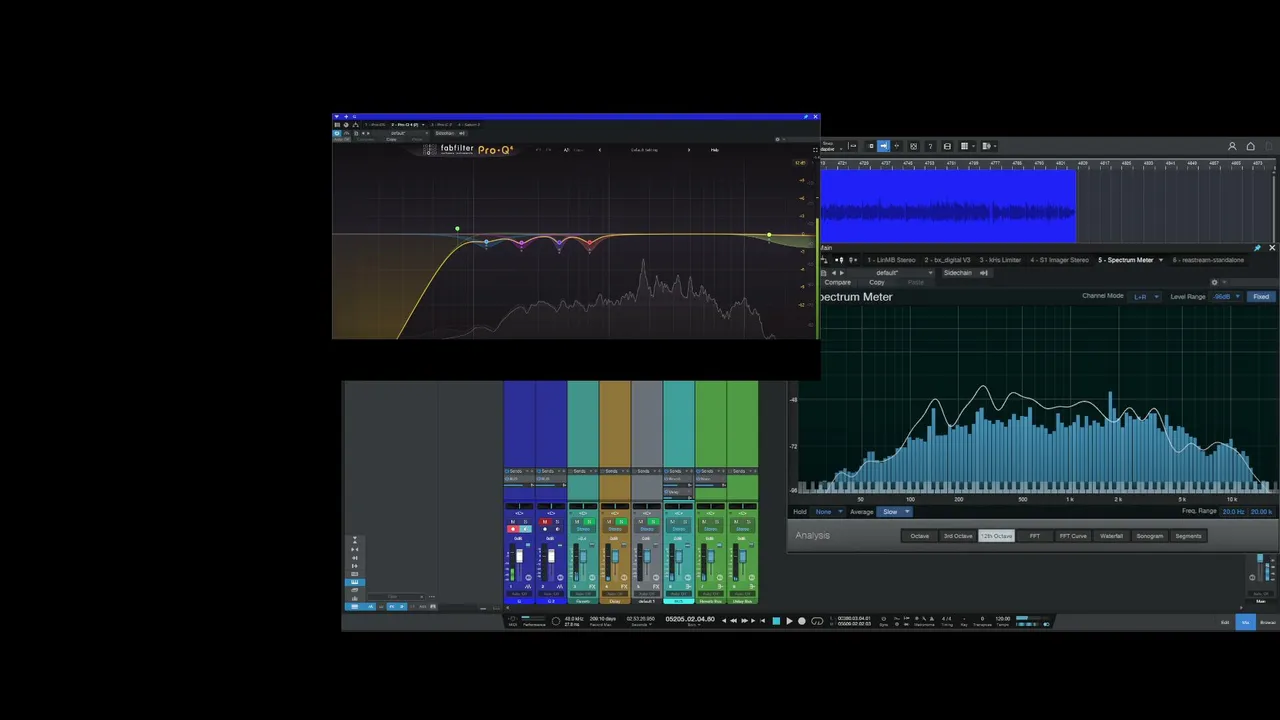Toggle record arm on first blue channel
Viewport: 1280px width, 720px height.
click(x=513, y=529)
